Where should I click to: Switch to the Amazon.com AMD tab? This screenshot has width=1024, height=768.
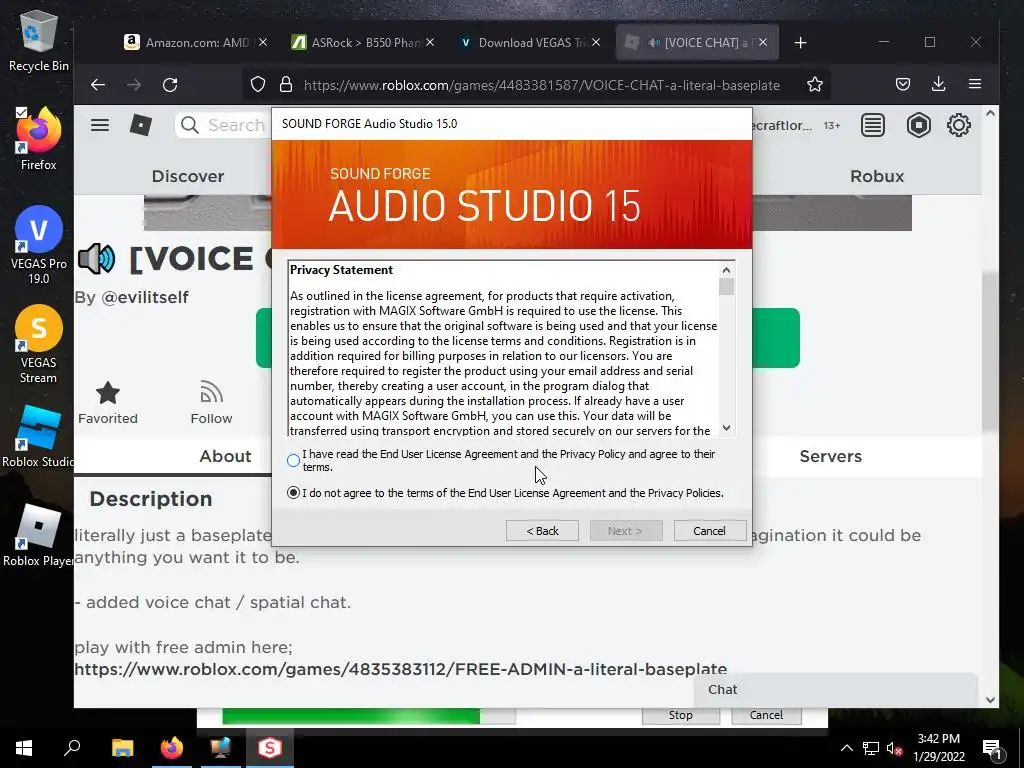coord(195,42)
